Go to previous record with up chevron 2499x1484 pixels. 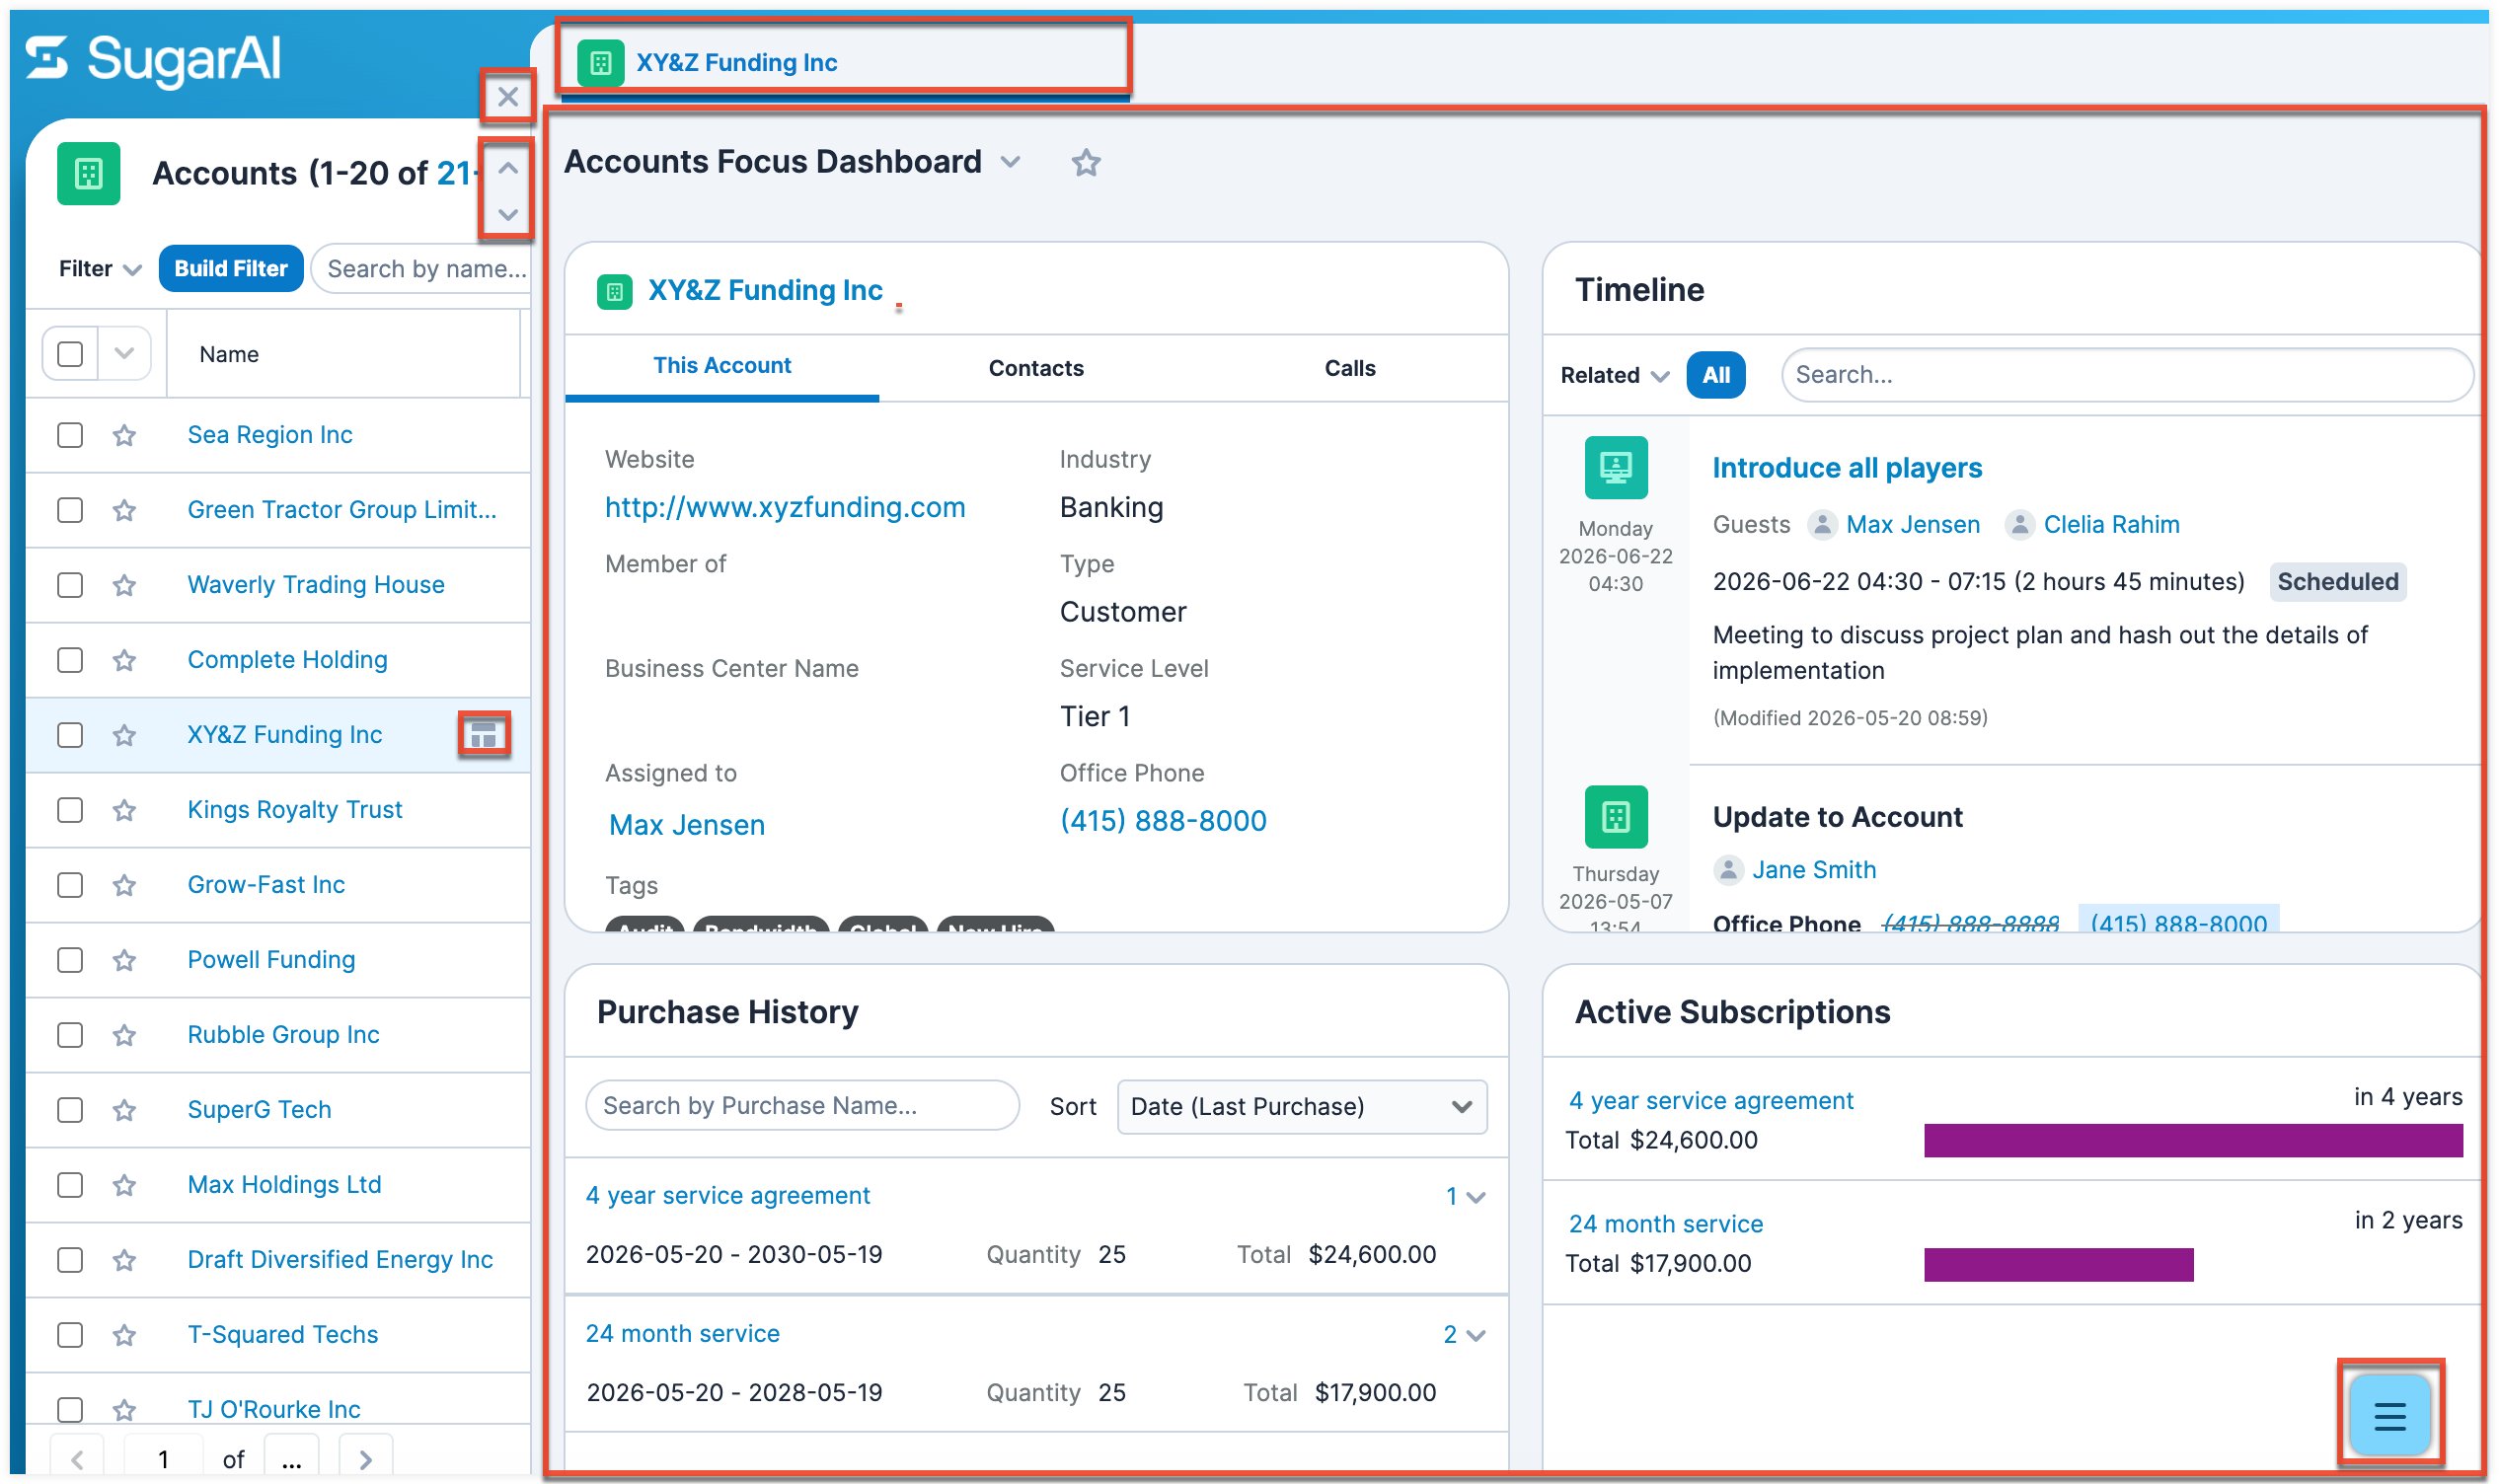point(508,168)
